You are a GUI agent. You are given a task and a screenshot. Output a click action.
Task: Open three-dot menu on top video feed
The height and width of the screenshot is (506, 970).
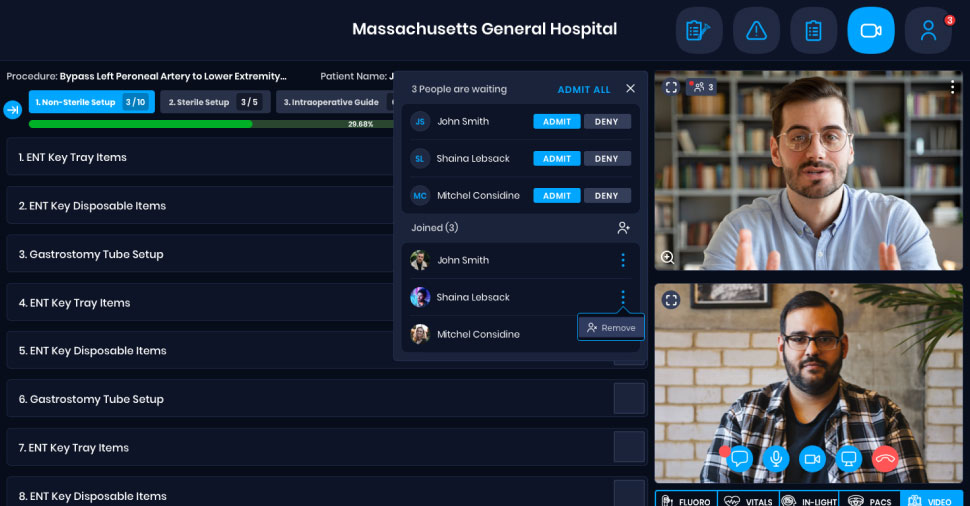(953, 87)
